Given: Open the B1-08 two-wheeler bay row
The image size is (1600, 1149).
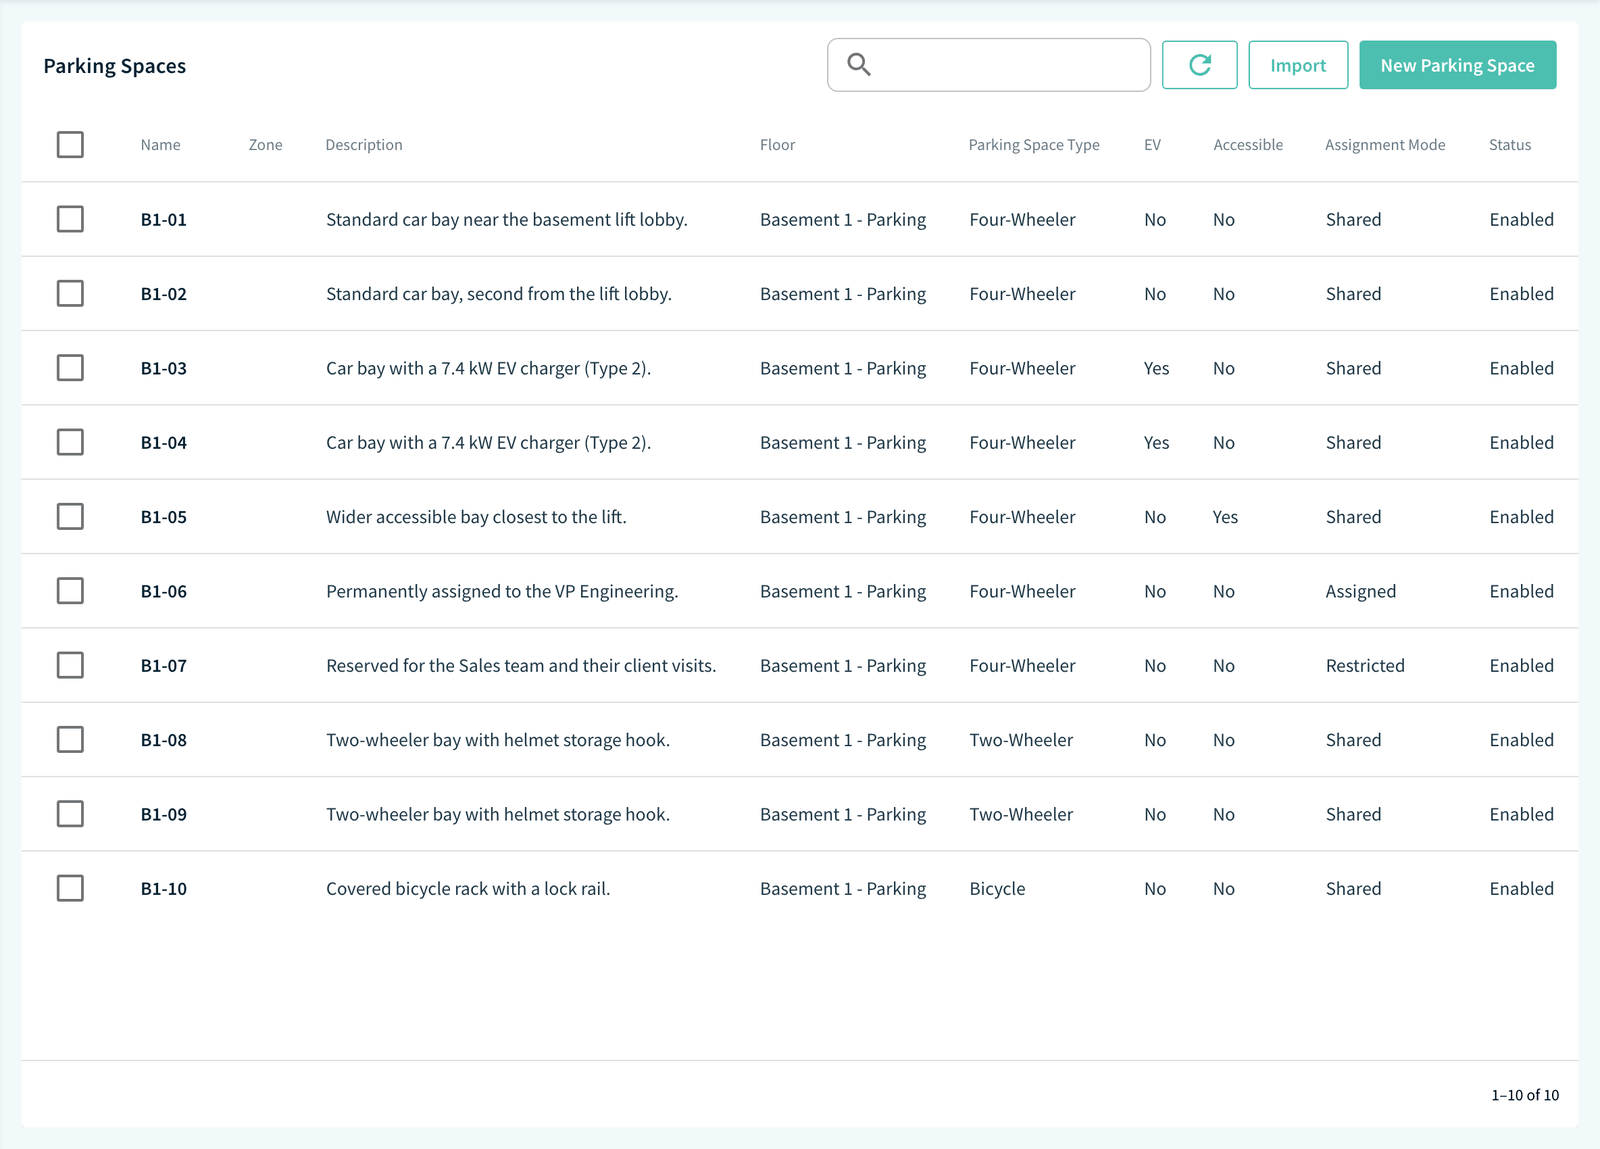Looking at the screenshot, I should click(799, 740).
